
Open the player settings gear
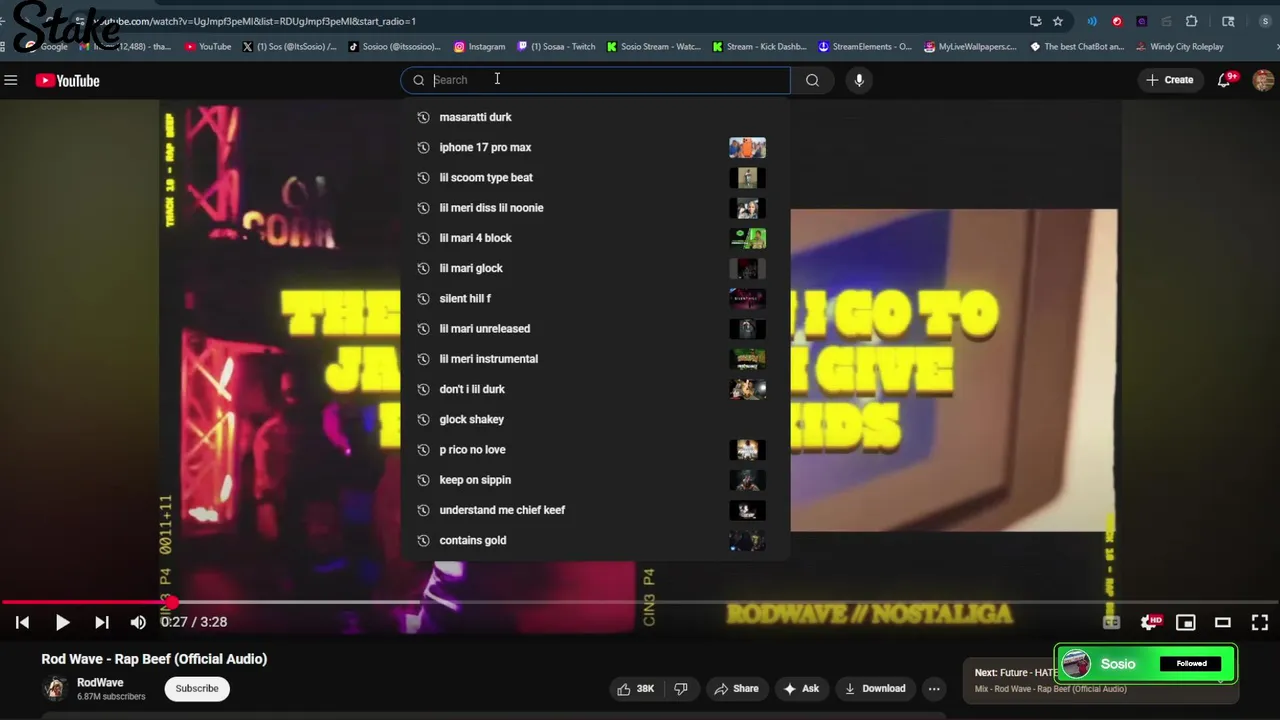point(1151,622)
